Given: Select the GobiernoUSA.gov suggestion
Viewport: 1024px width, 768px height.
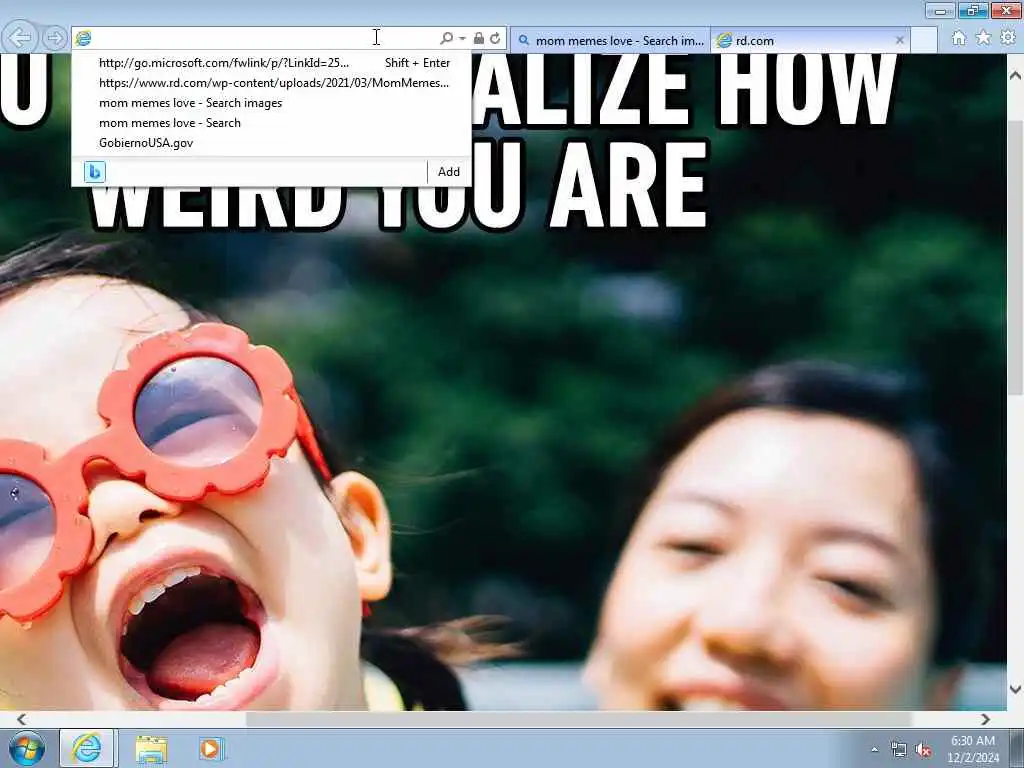Looking at the screenshot, I should [271, 143].
